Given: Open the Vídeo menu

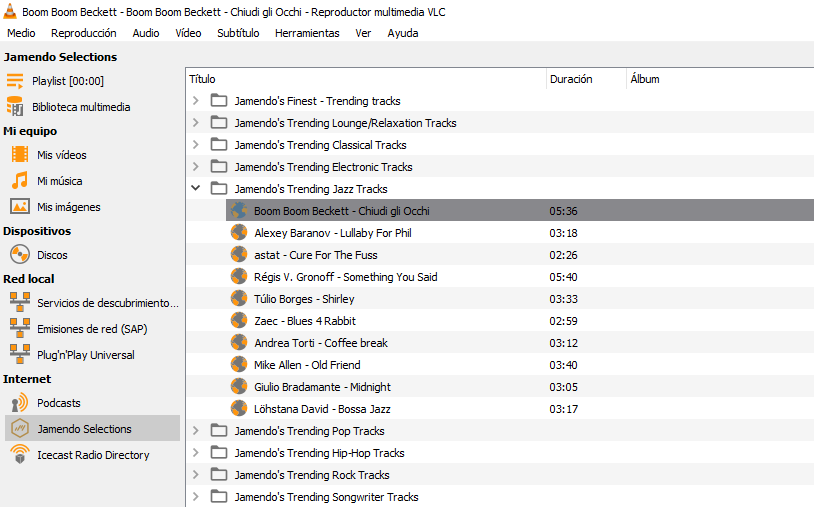Looking at the screenshot, I should click(188, 33).
